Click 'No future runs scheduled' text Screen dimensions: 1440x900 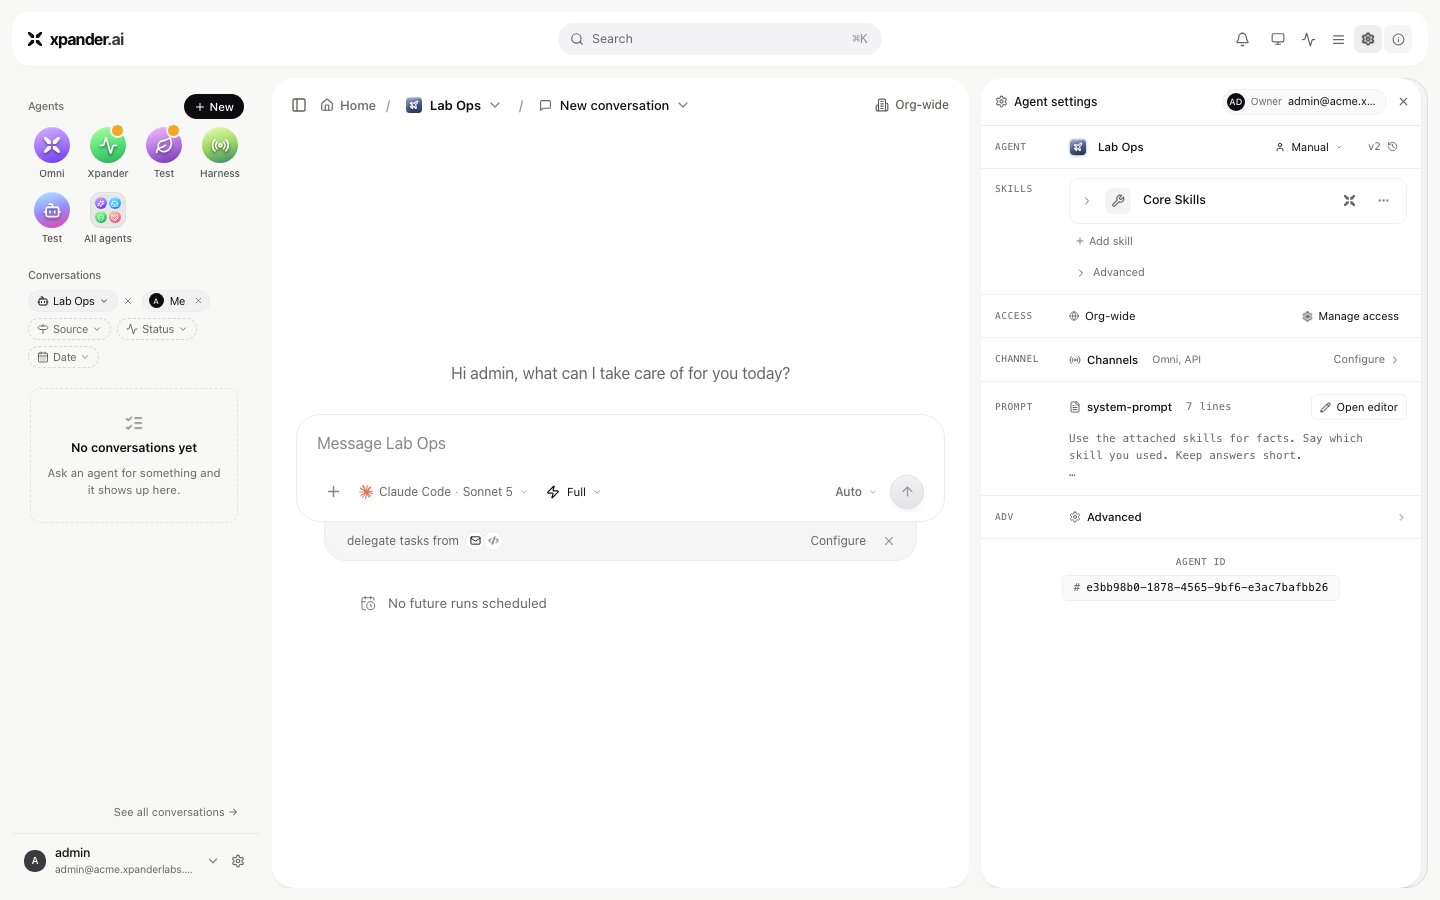coord(467,603)
